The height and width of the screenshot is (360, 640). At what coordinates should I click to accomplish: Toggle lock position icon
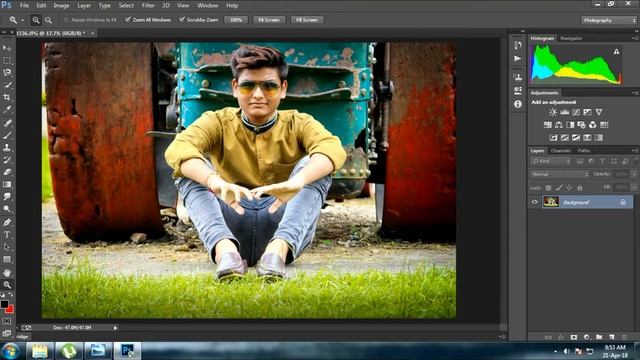coord(569,188)
